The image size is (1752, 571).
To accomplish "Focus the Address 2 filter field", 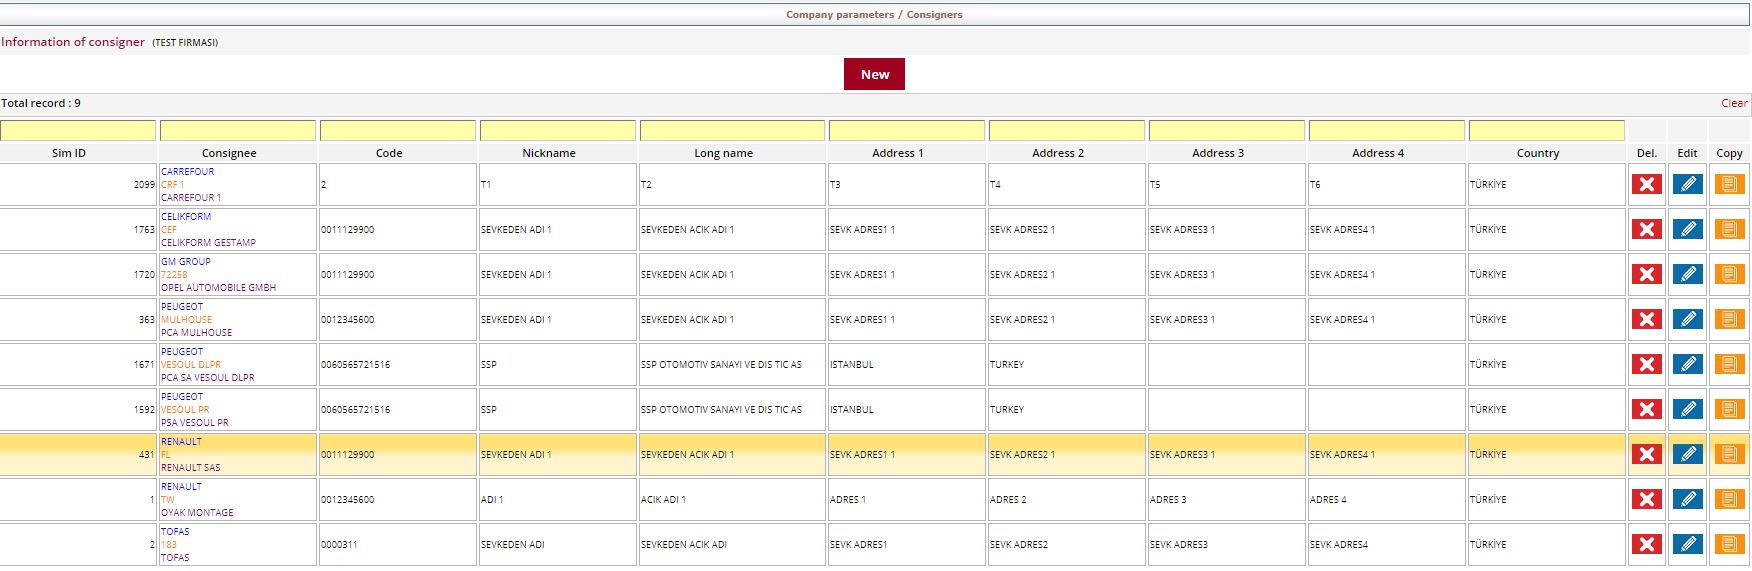I will [1067, 131].
